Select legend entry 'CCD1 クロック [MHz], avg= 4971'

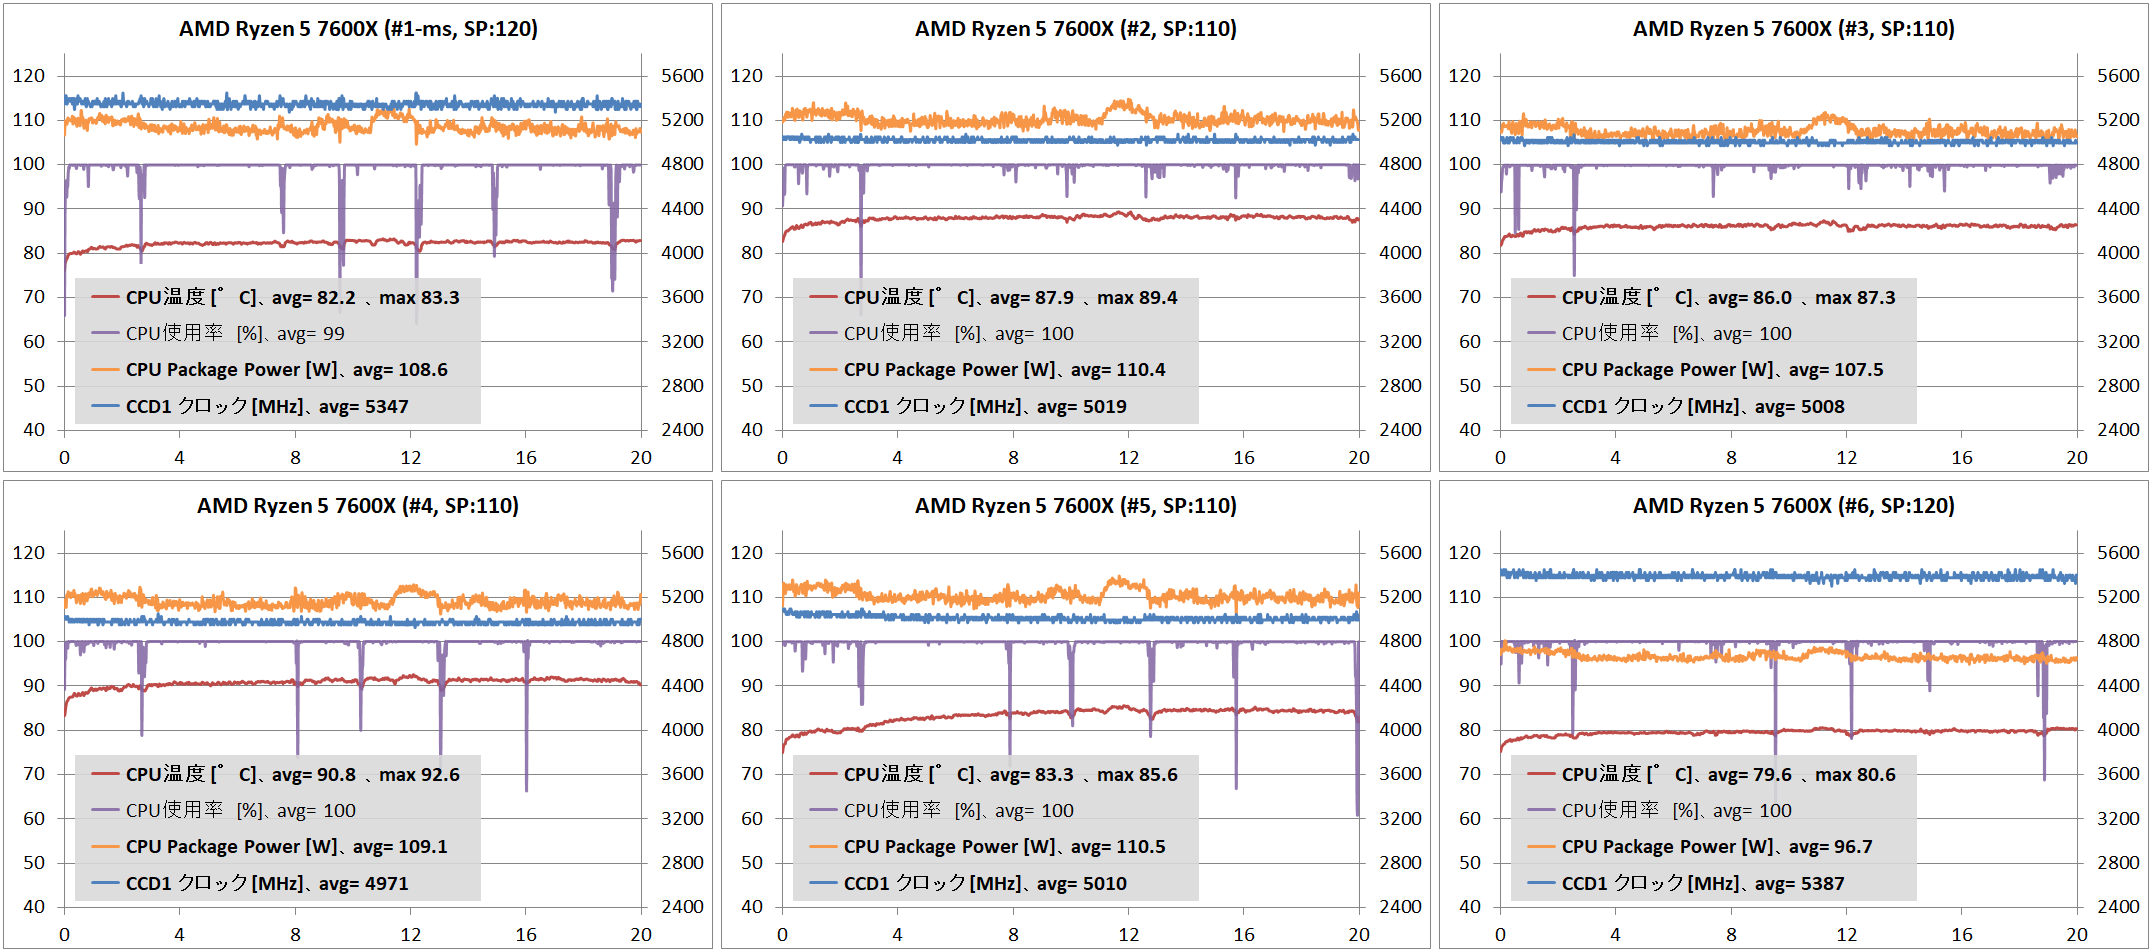click(x=250, y=884)
